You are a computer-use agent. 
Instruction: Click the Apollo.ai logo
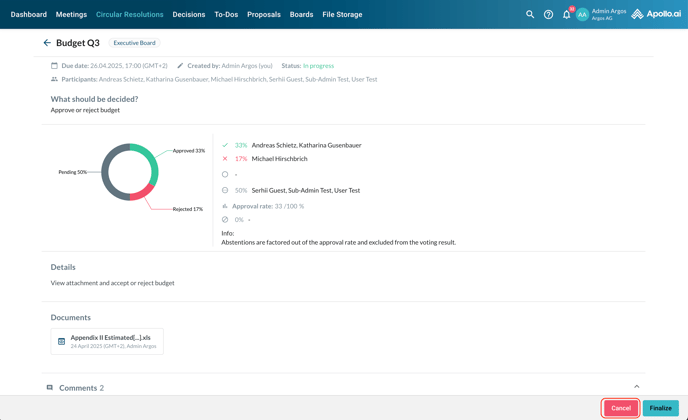(x=656, y=15)
